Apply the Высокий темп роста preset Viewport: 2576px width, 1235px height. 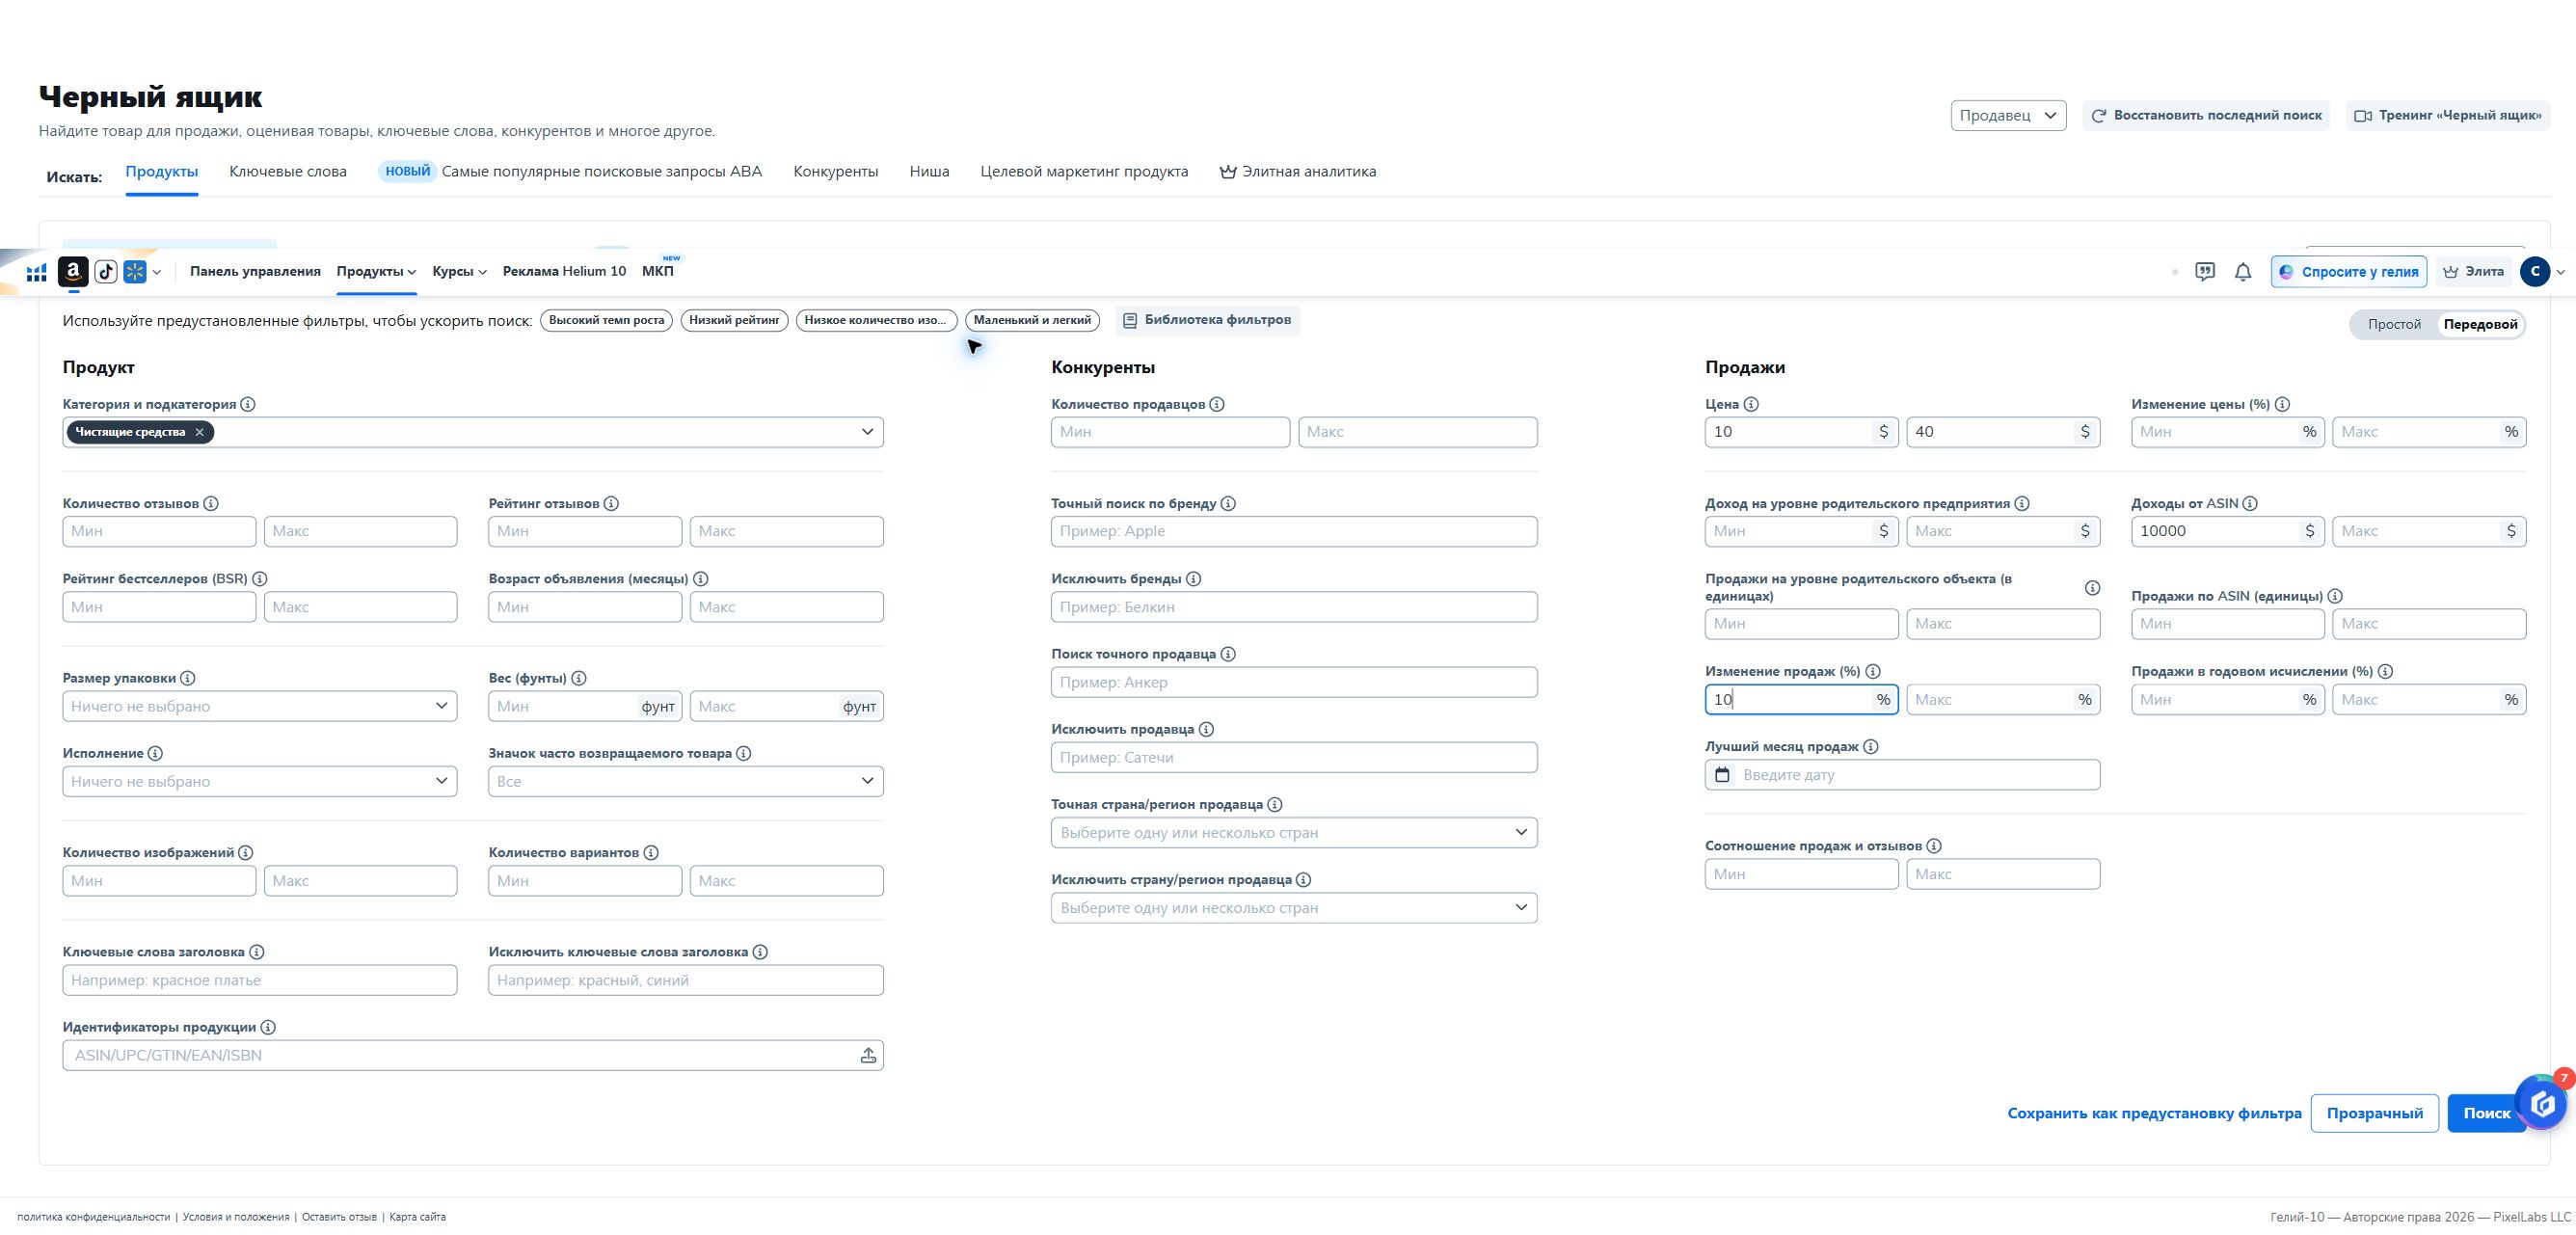607,320
